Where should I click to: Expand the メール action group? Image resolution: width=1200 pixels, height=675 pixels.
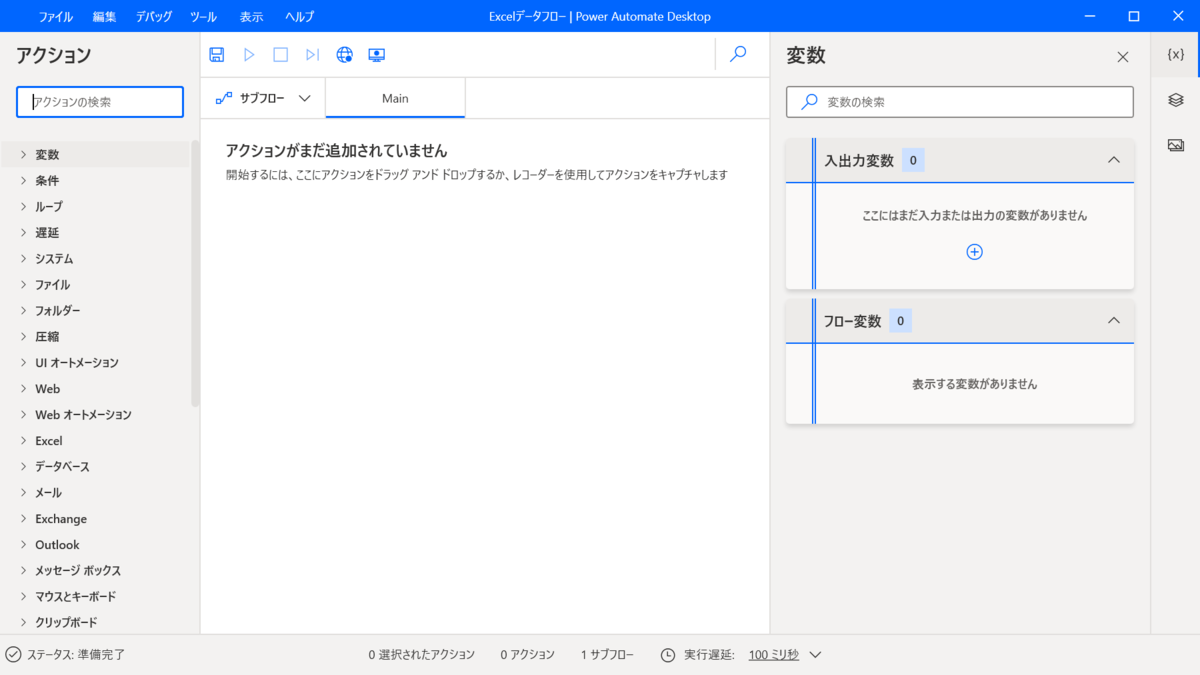pos(24,493)
